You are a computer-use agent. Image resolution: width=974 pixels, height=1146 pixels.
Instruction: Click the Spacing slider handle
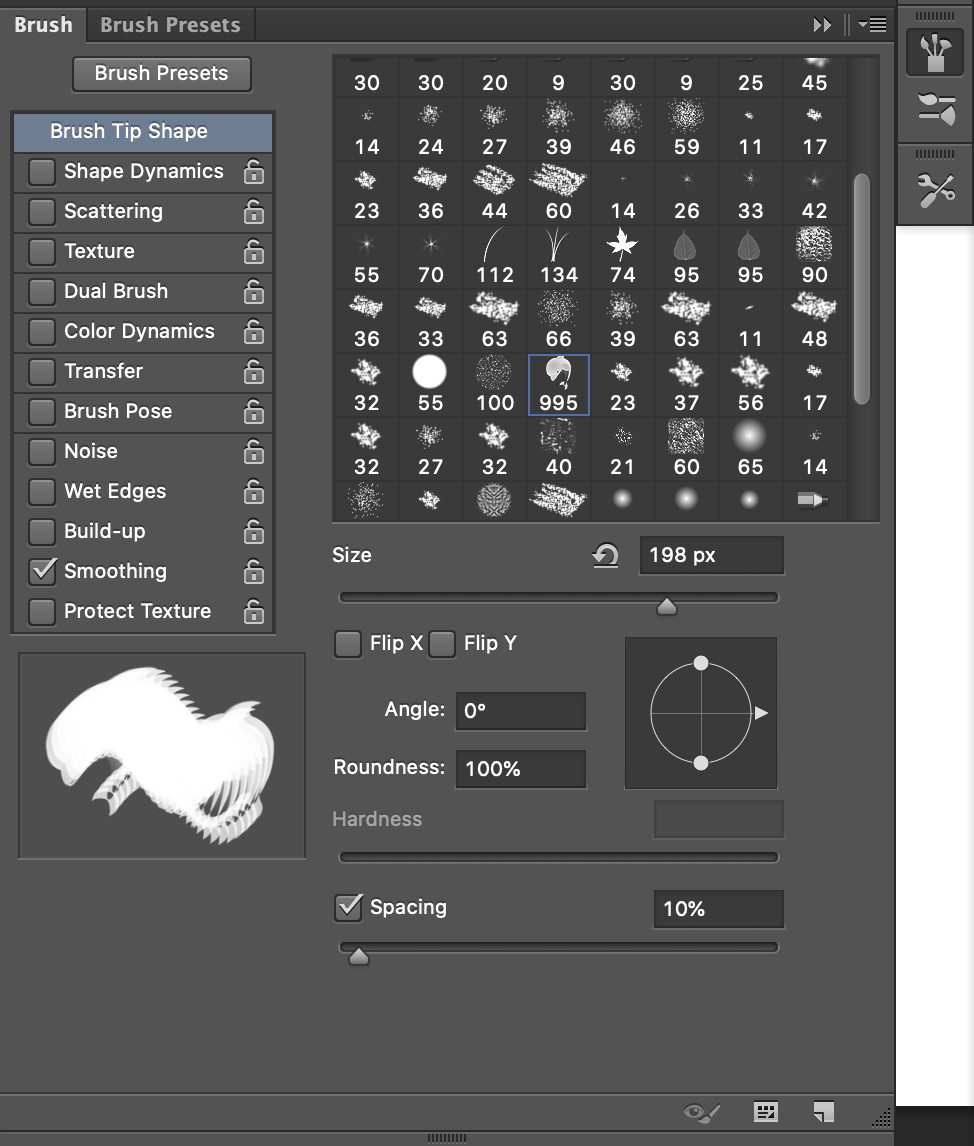[x=359, y=956]
